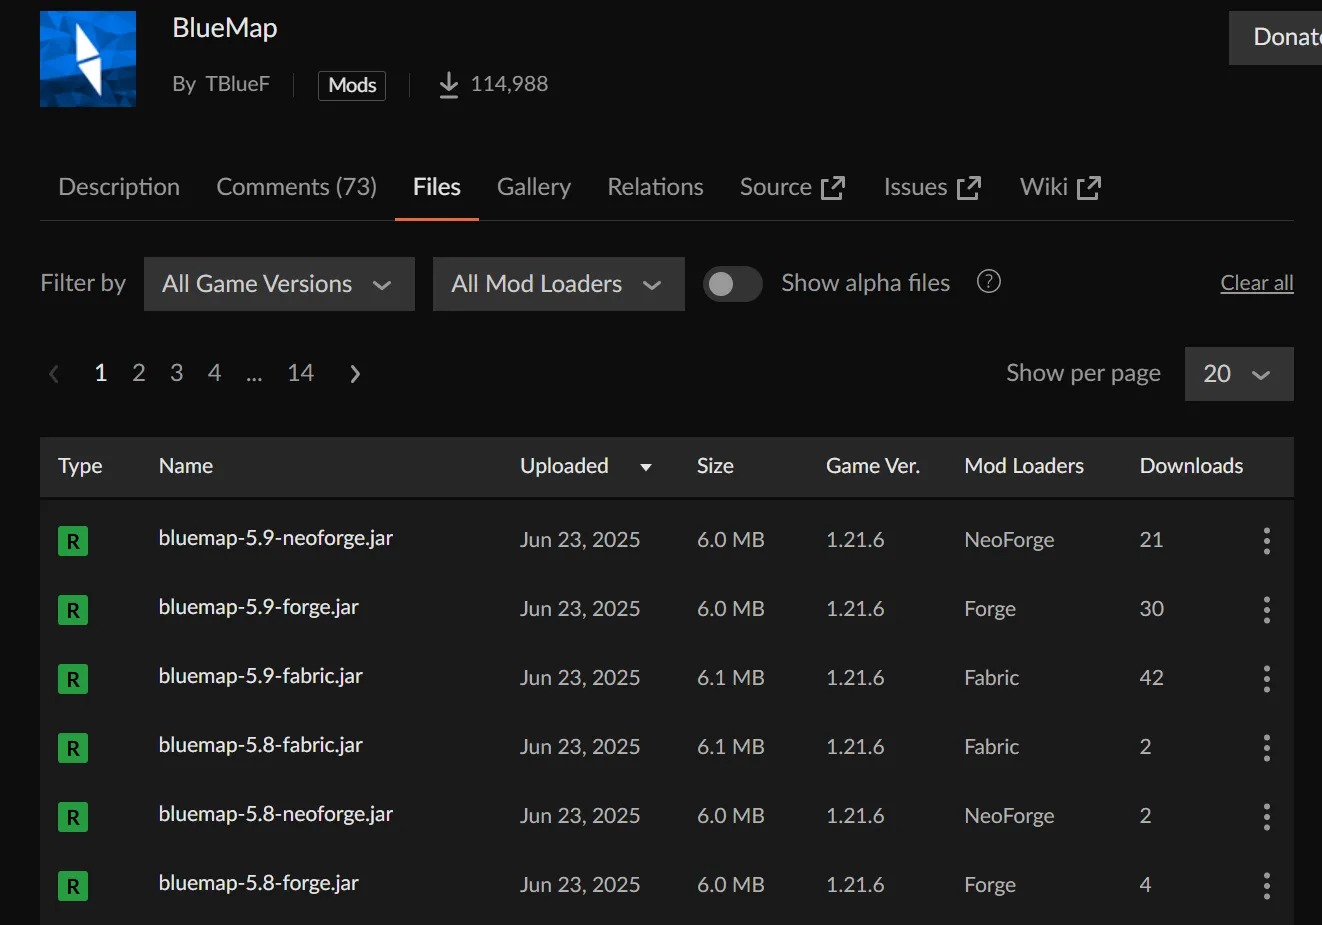
Task: Click the Game Ver. column header
Action: [x=873, y=466]
